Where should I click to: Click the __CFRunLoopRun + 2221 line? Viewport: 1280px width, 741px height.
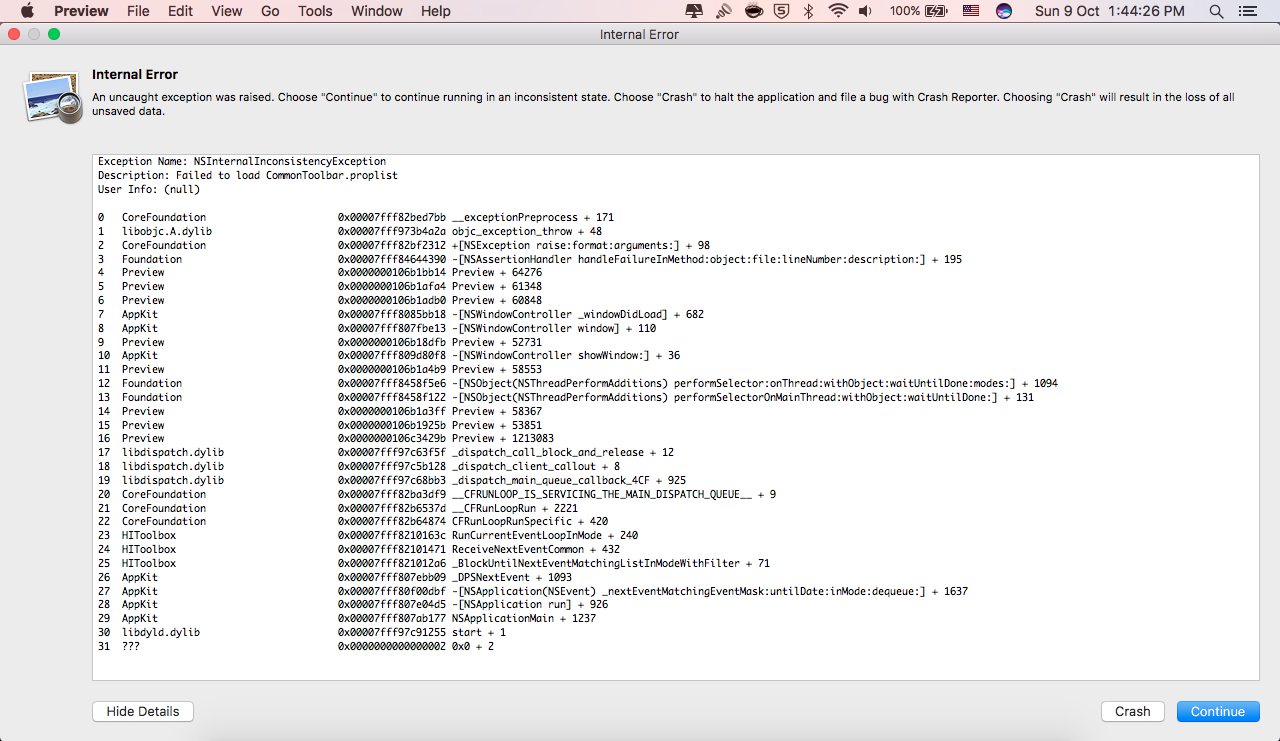pos(338,508)
